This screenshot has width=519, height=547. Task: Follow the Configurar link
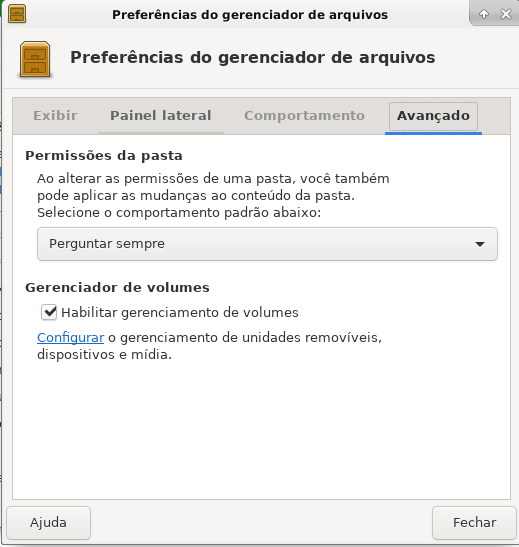(x=70, y=338)
